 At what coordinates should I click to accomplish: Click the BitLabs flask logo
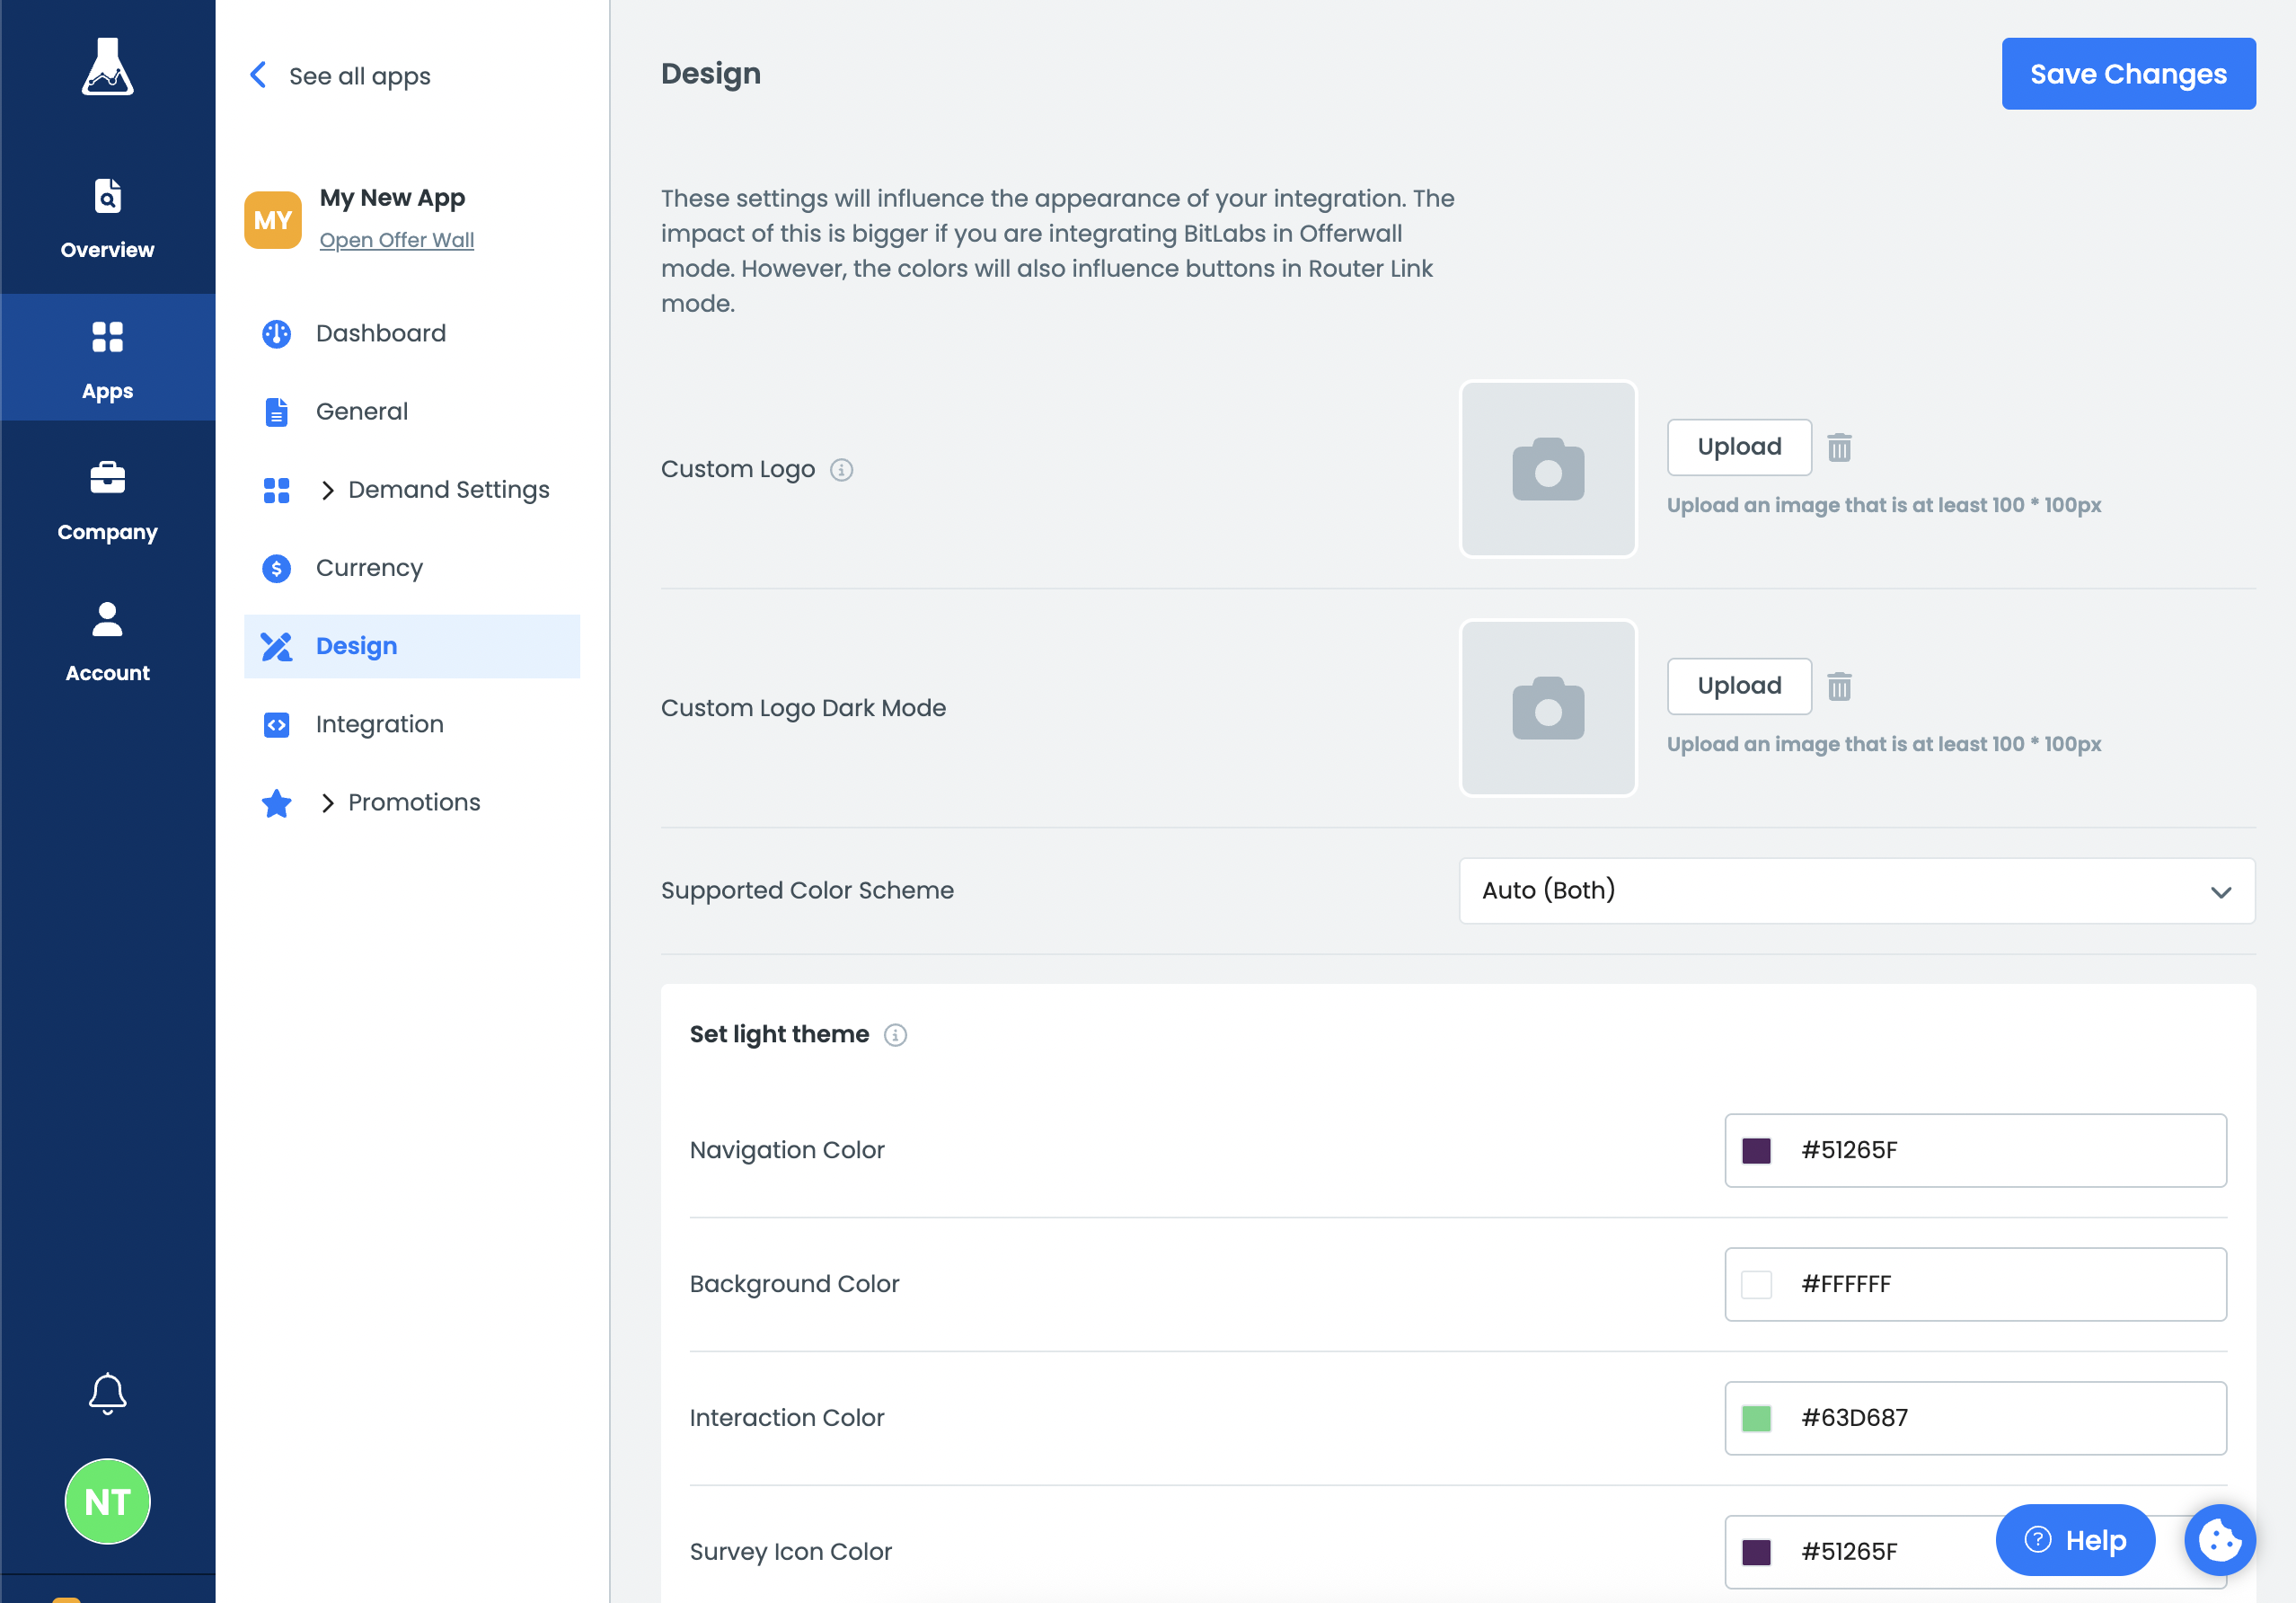pyautogui.click(x=107, y=67)
